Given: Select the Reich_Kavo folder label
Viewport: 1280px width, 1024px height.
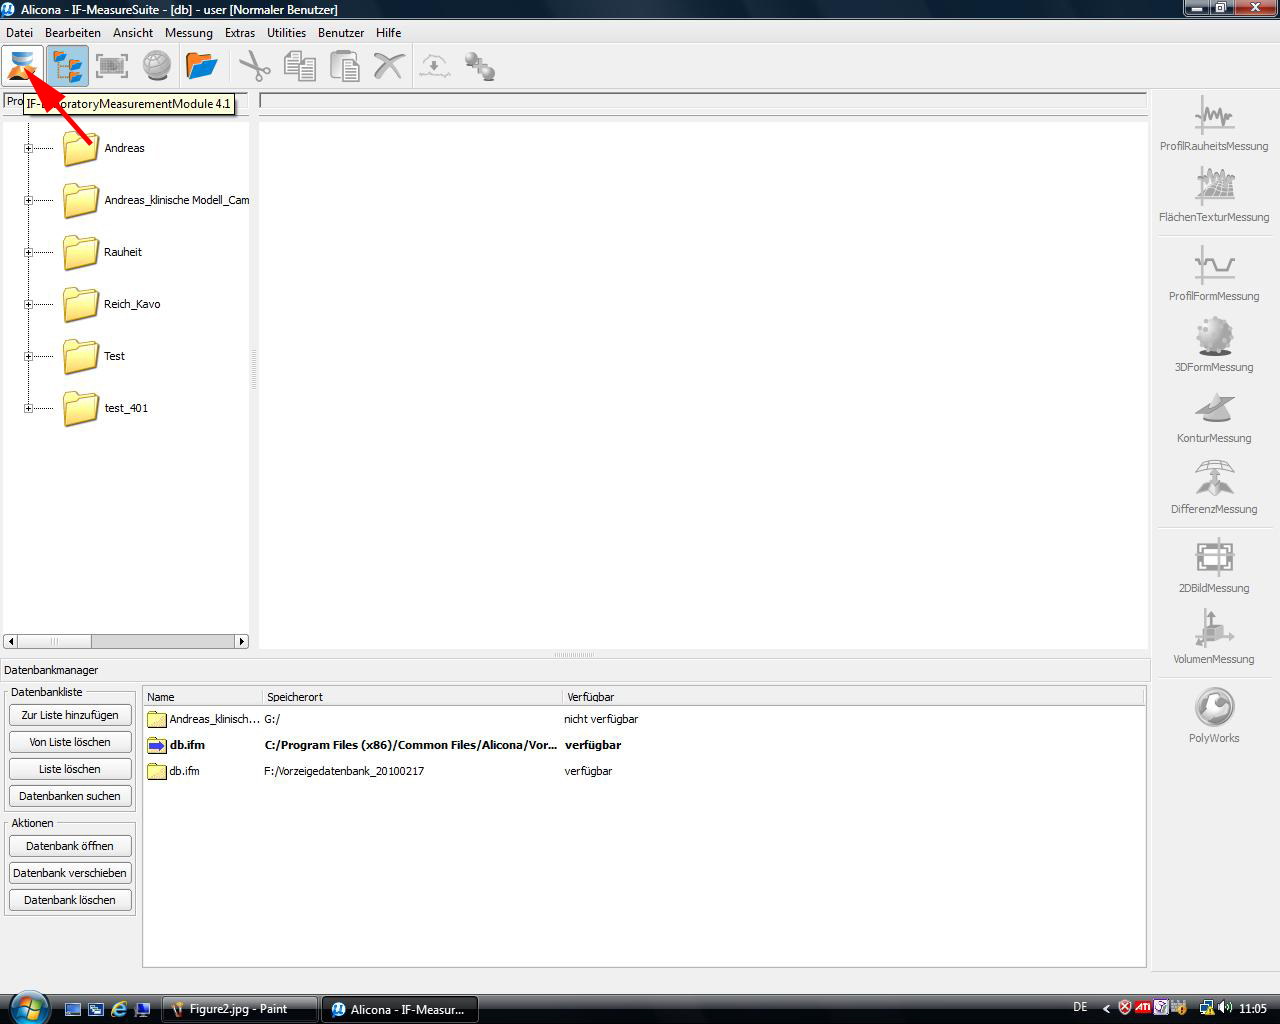Looking at the screenshot, I should pos(132,304).
